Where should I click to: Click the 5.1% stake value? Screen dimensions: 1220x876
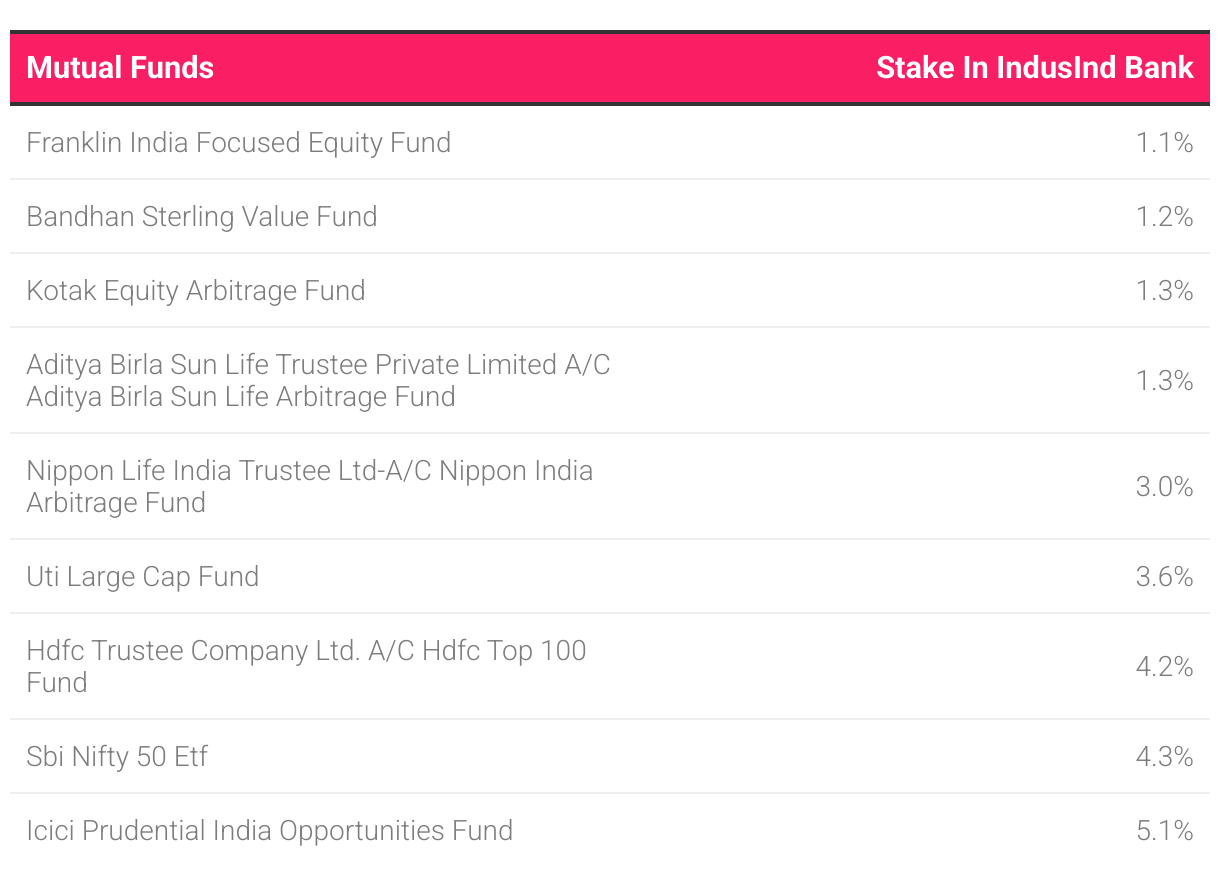coord(1164,831)
